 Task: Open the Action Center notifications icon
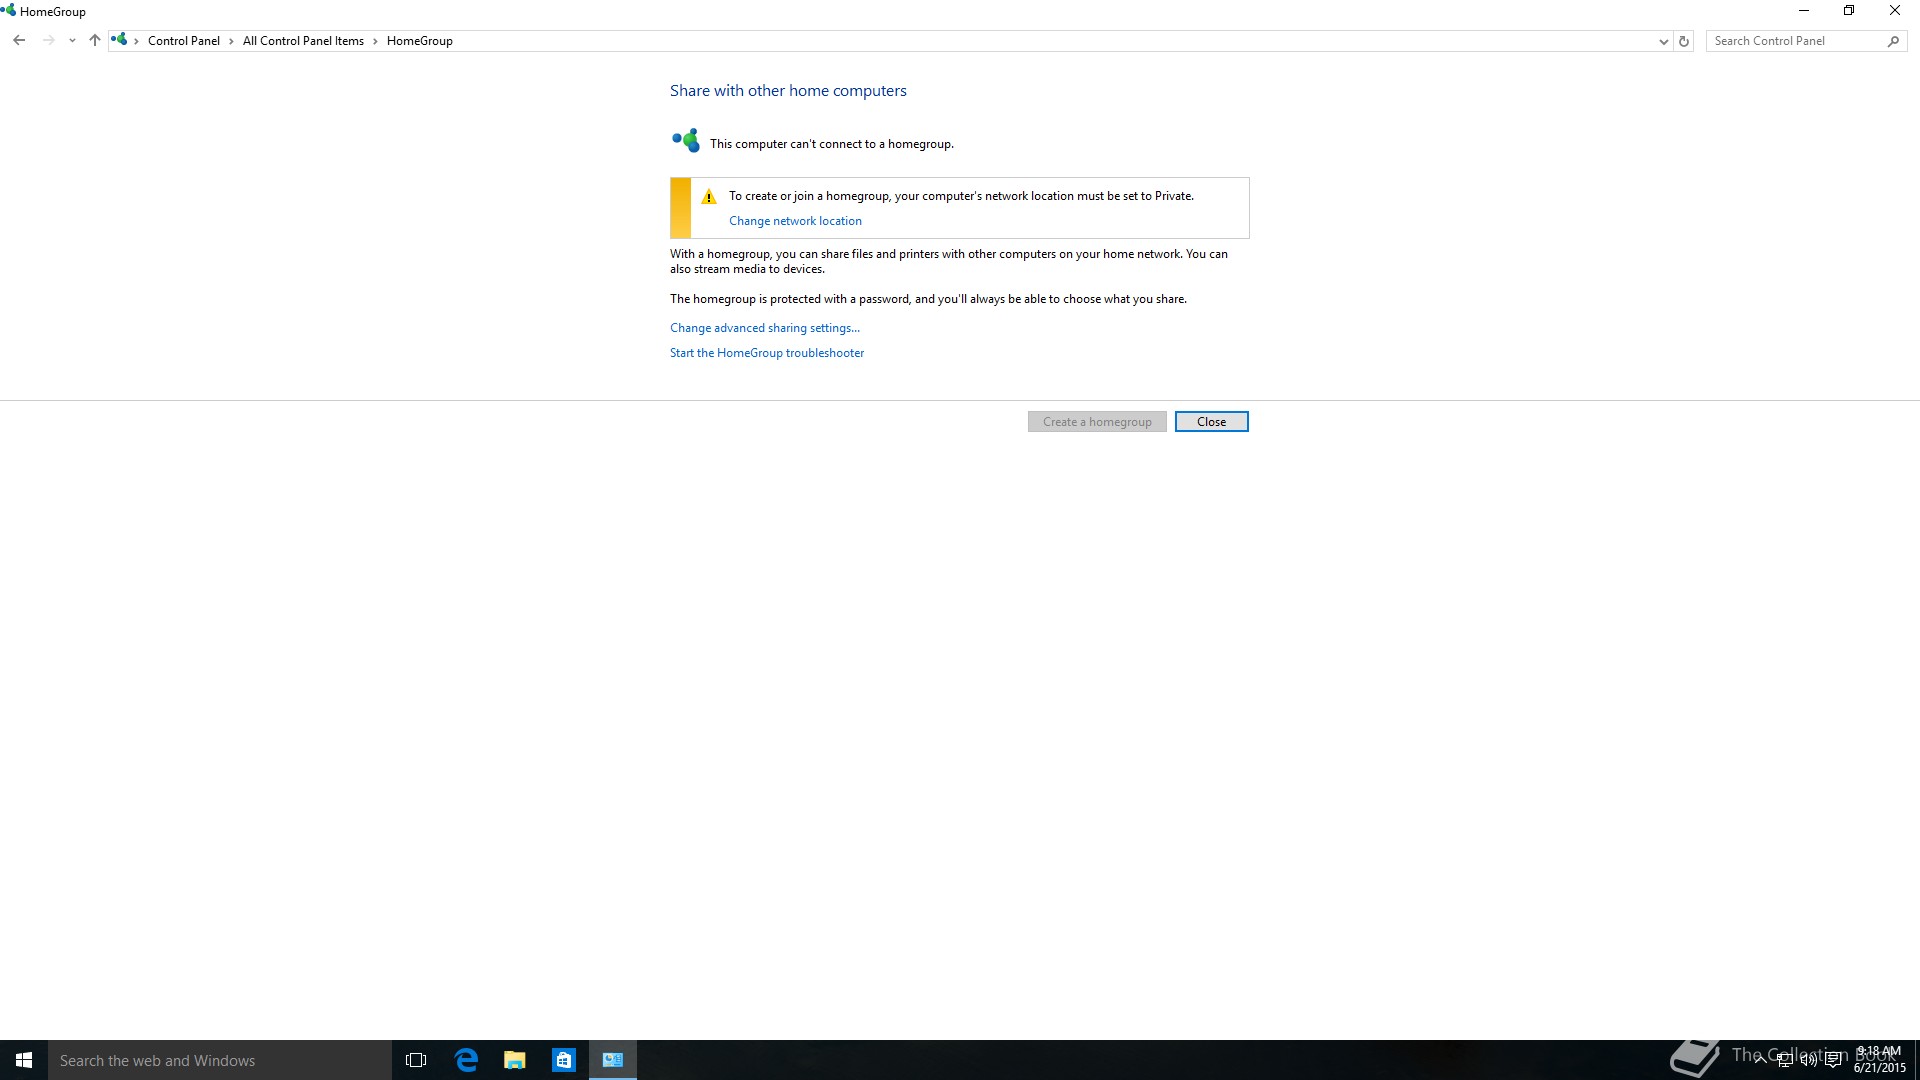point(1833,1060)
